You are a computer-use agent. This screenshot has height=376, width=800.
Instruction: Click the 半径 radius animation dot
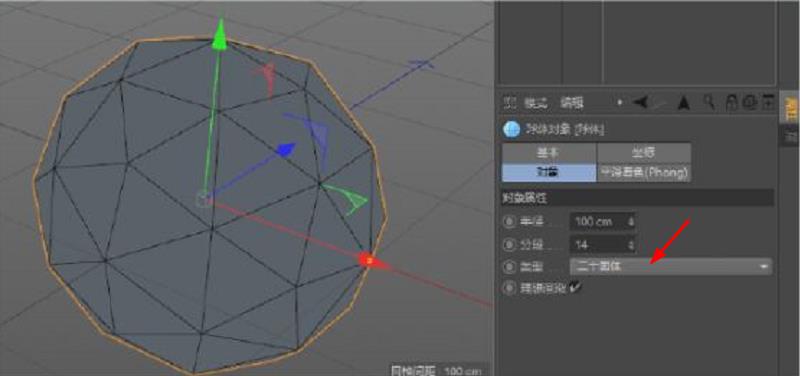(x=509, y=221)
